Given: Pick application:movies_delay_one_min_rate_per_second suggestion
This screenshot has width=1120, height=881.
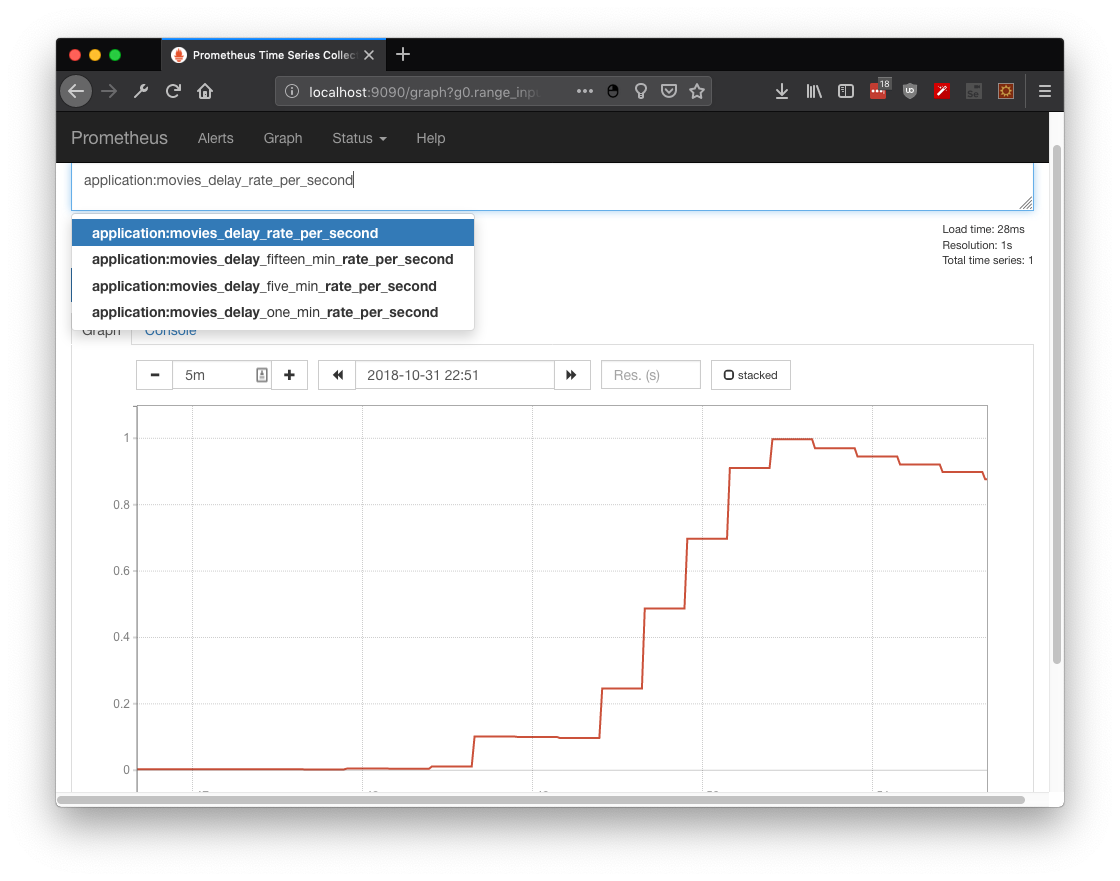Looking at the screenshot, I should [x=265, y=312].
